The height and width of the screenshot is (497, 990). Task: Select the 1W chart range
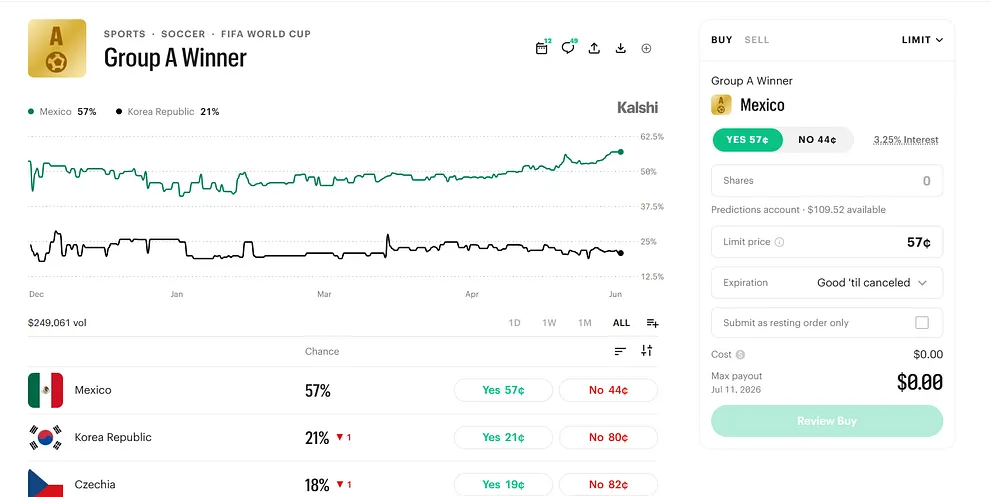tap(549, 323)
